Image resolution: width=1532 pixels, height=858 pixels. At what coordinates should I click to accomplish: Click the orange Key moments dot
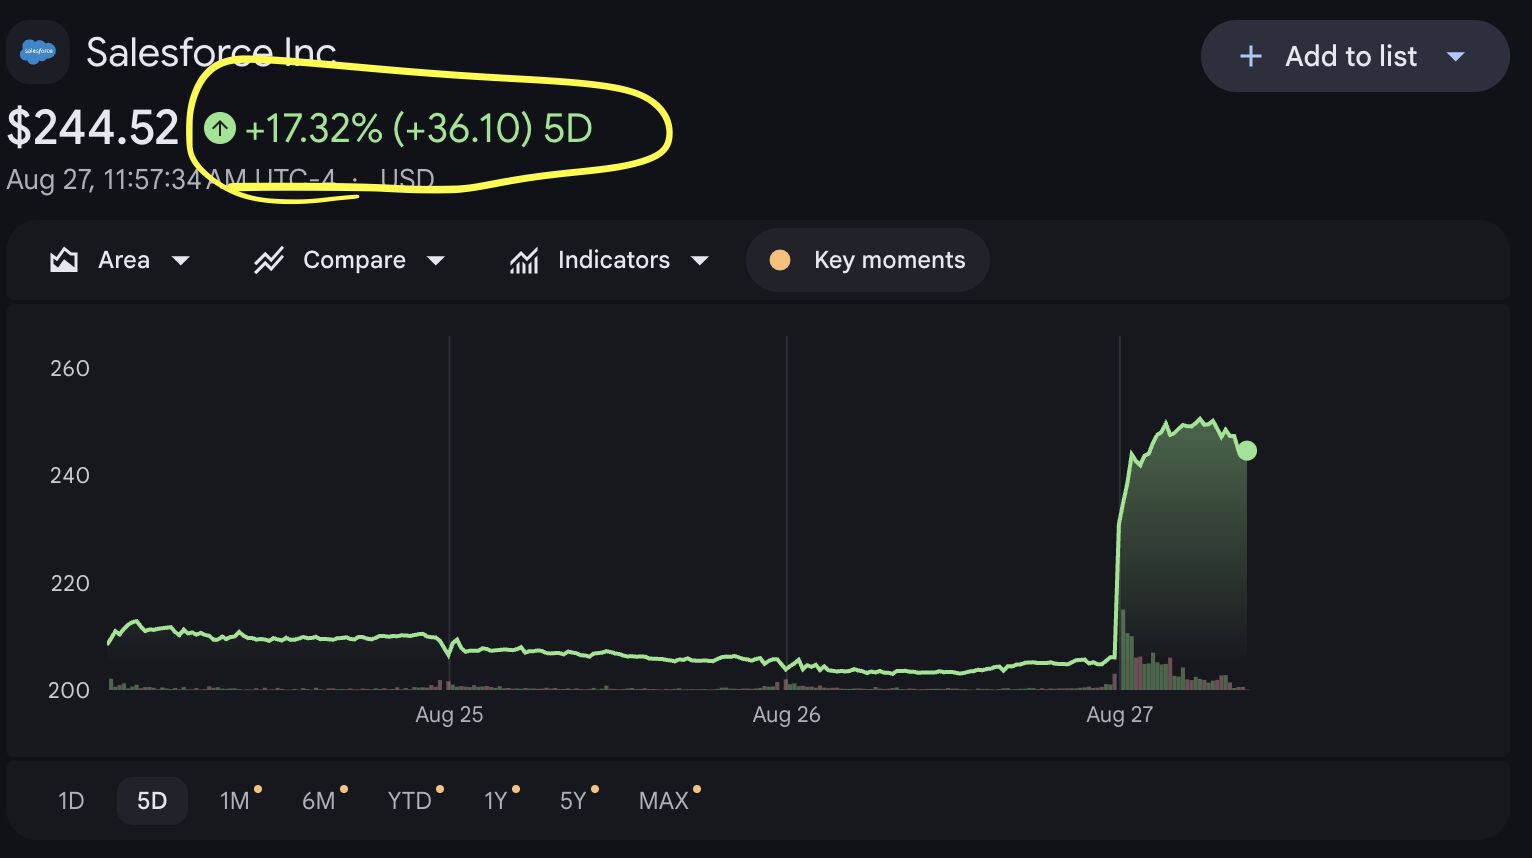780,260
